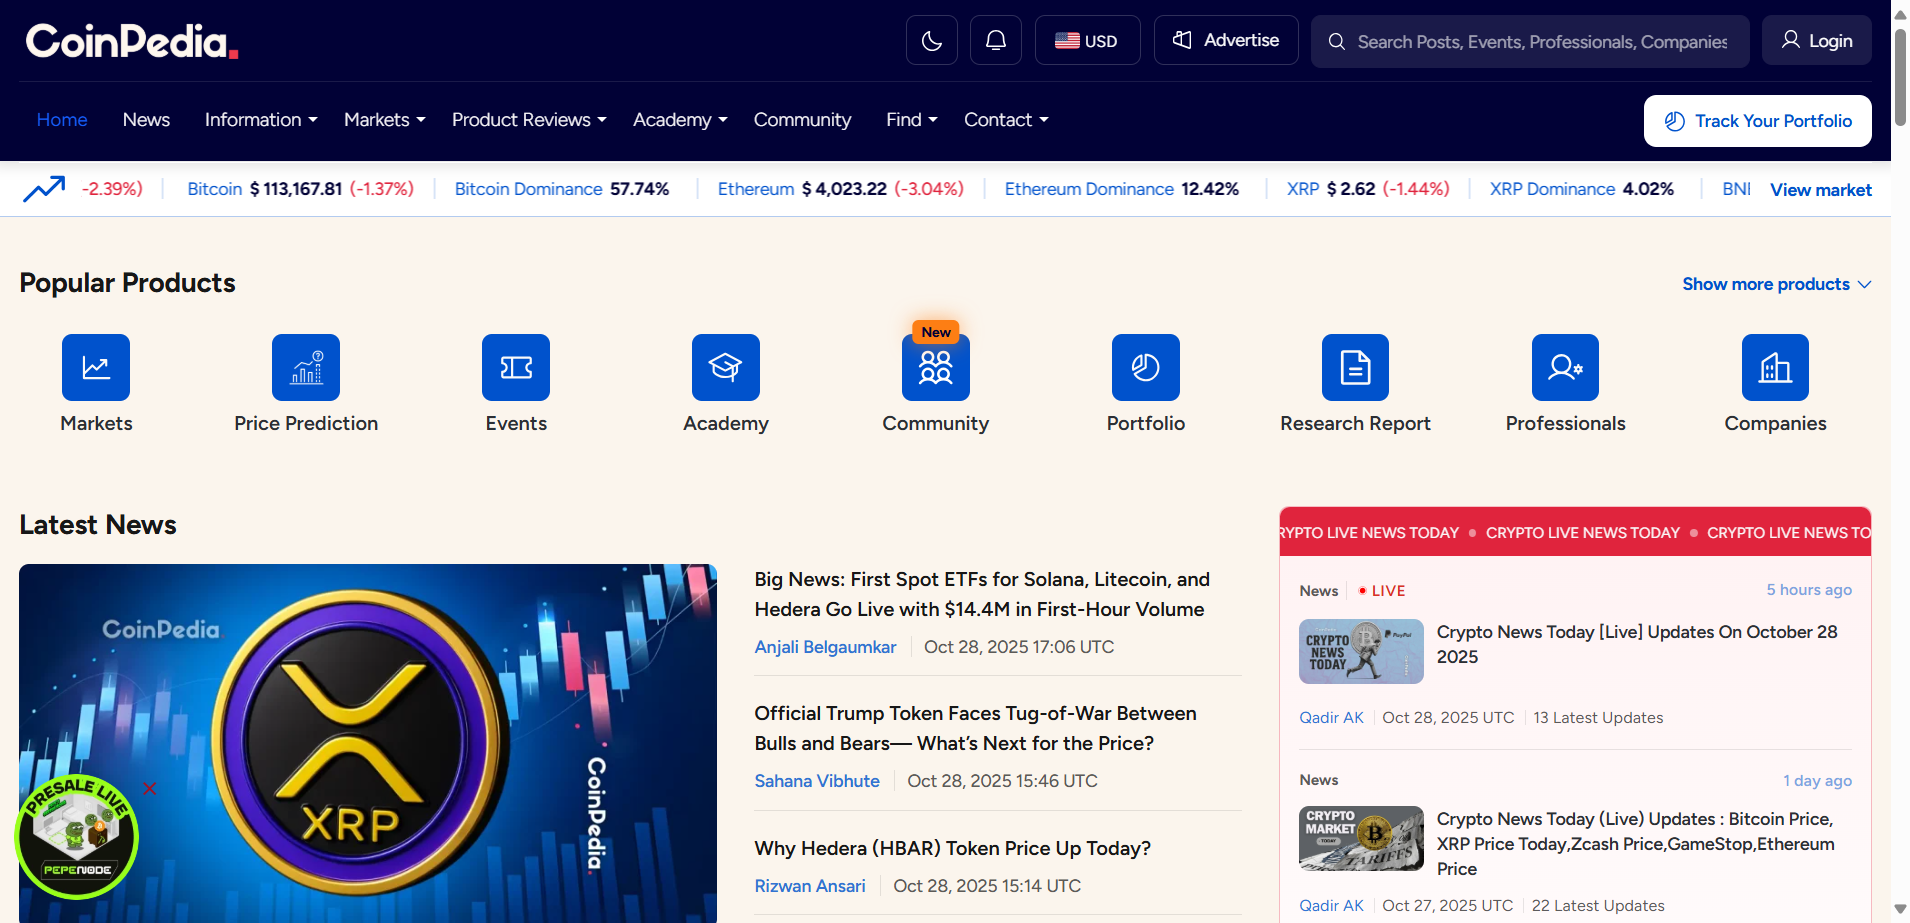Open the Price Prediction icon

(x=306, y=368)
